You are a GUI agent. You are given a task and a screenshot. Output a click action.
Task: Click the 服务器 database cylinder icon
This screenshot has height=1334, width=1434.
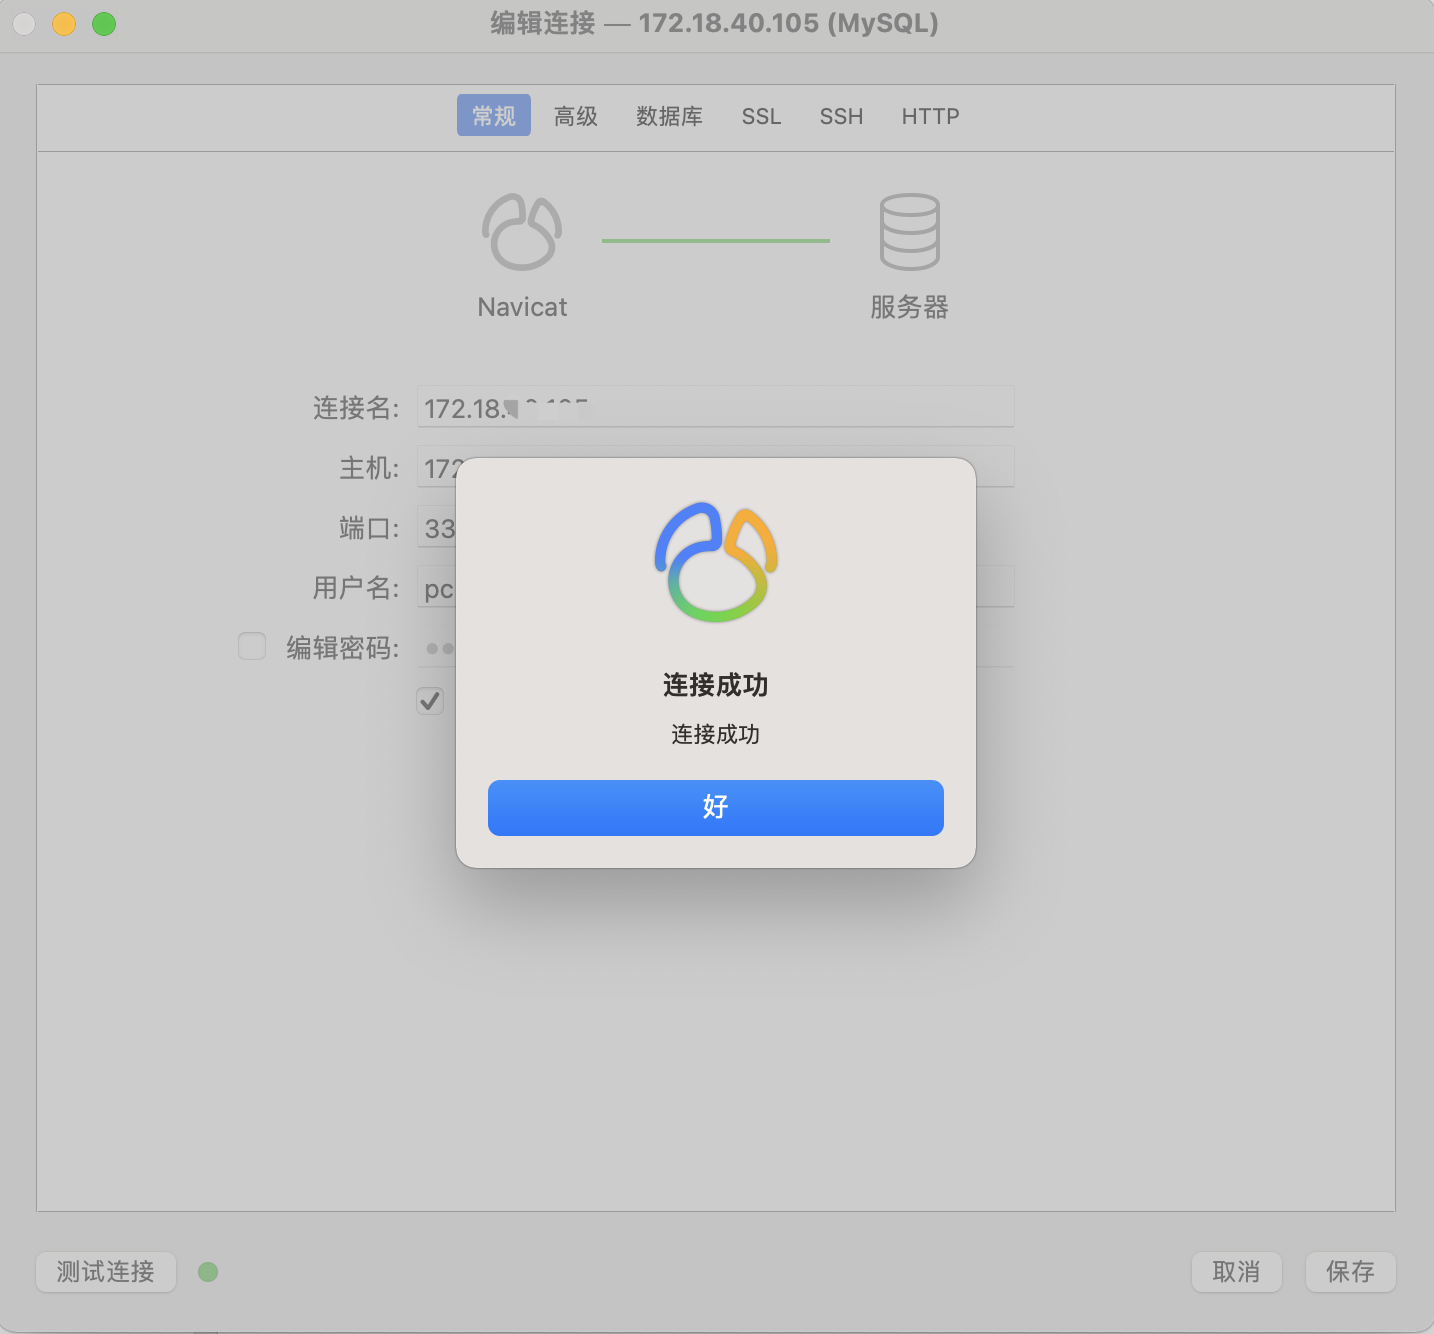tap(909, 232)
